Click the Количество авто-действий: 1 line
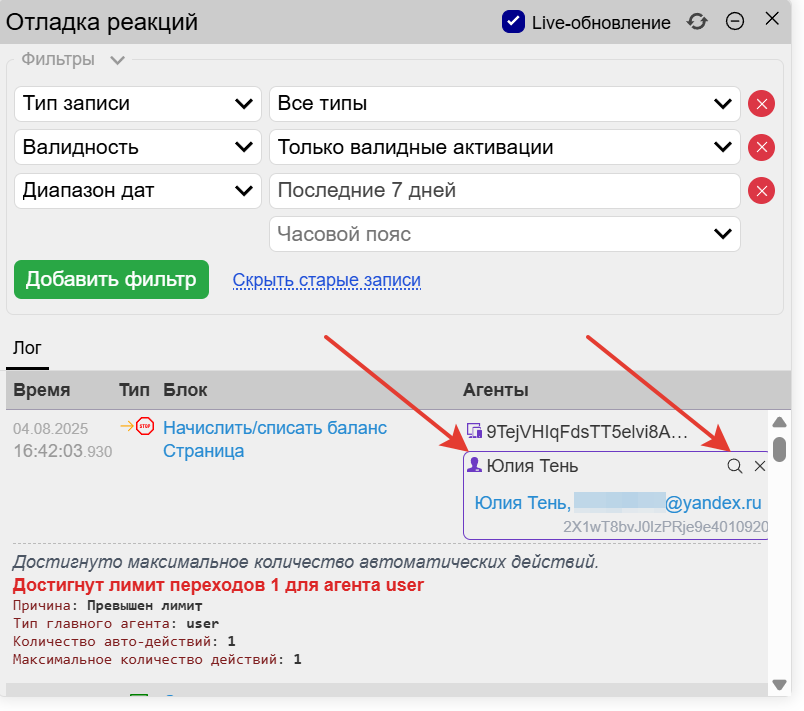Viewport: 804px width, 711px height. (124, 642)
